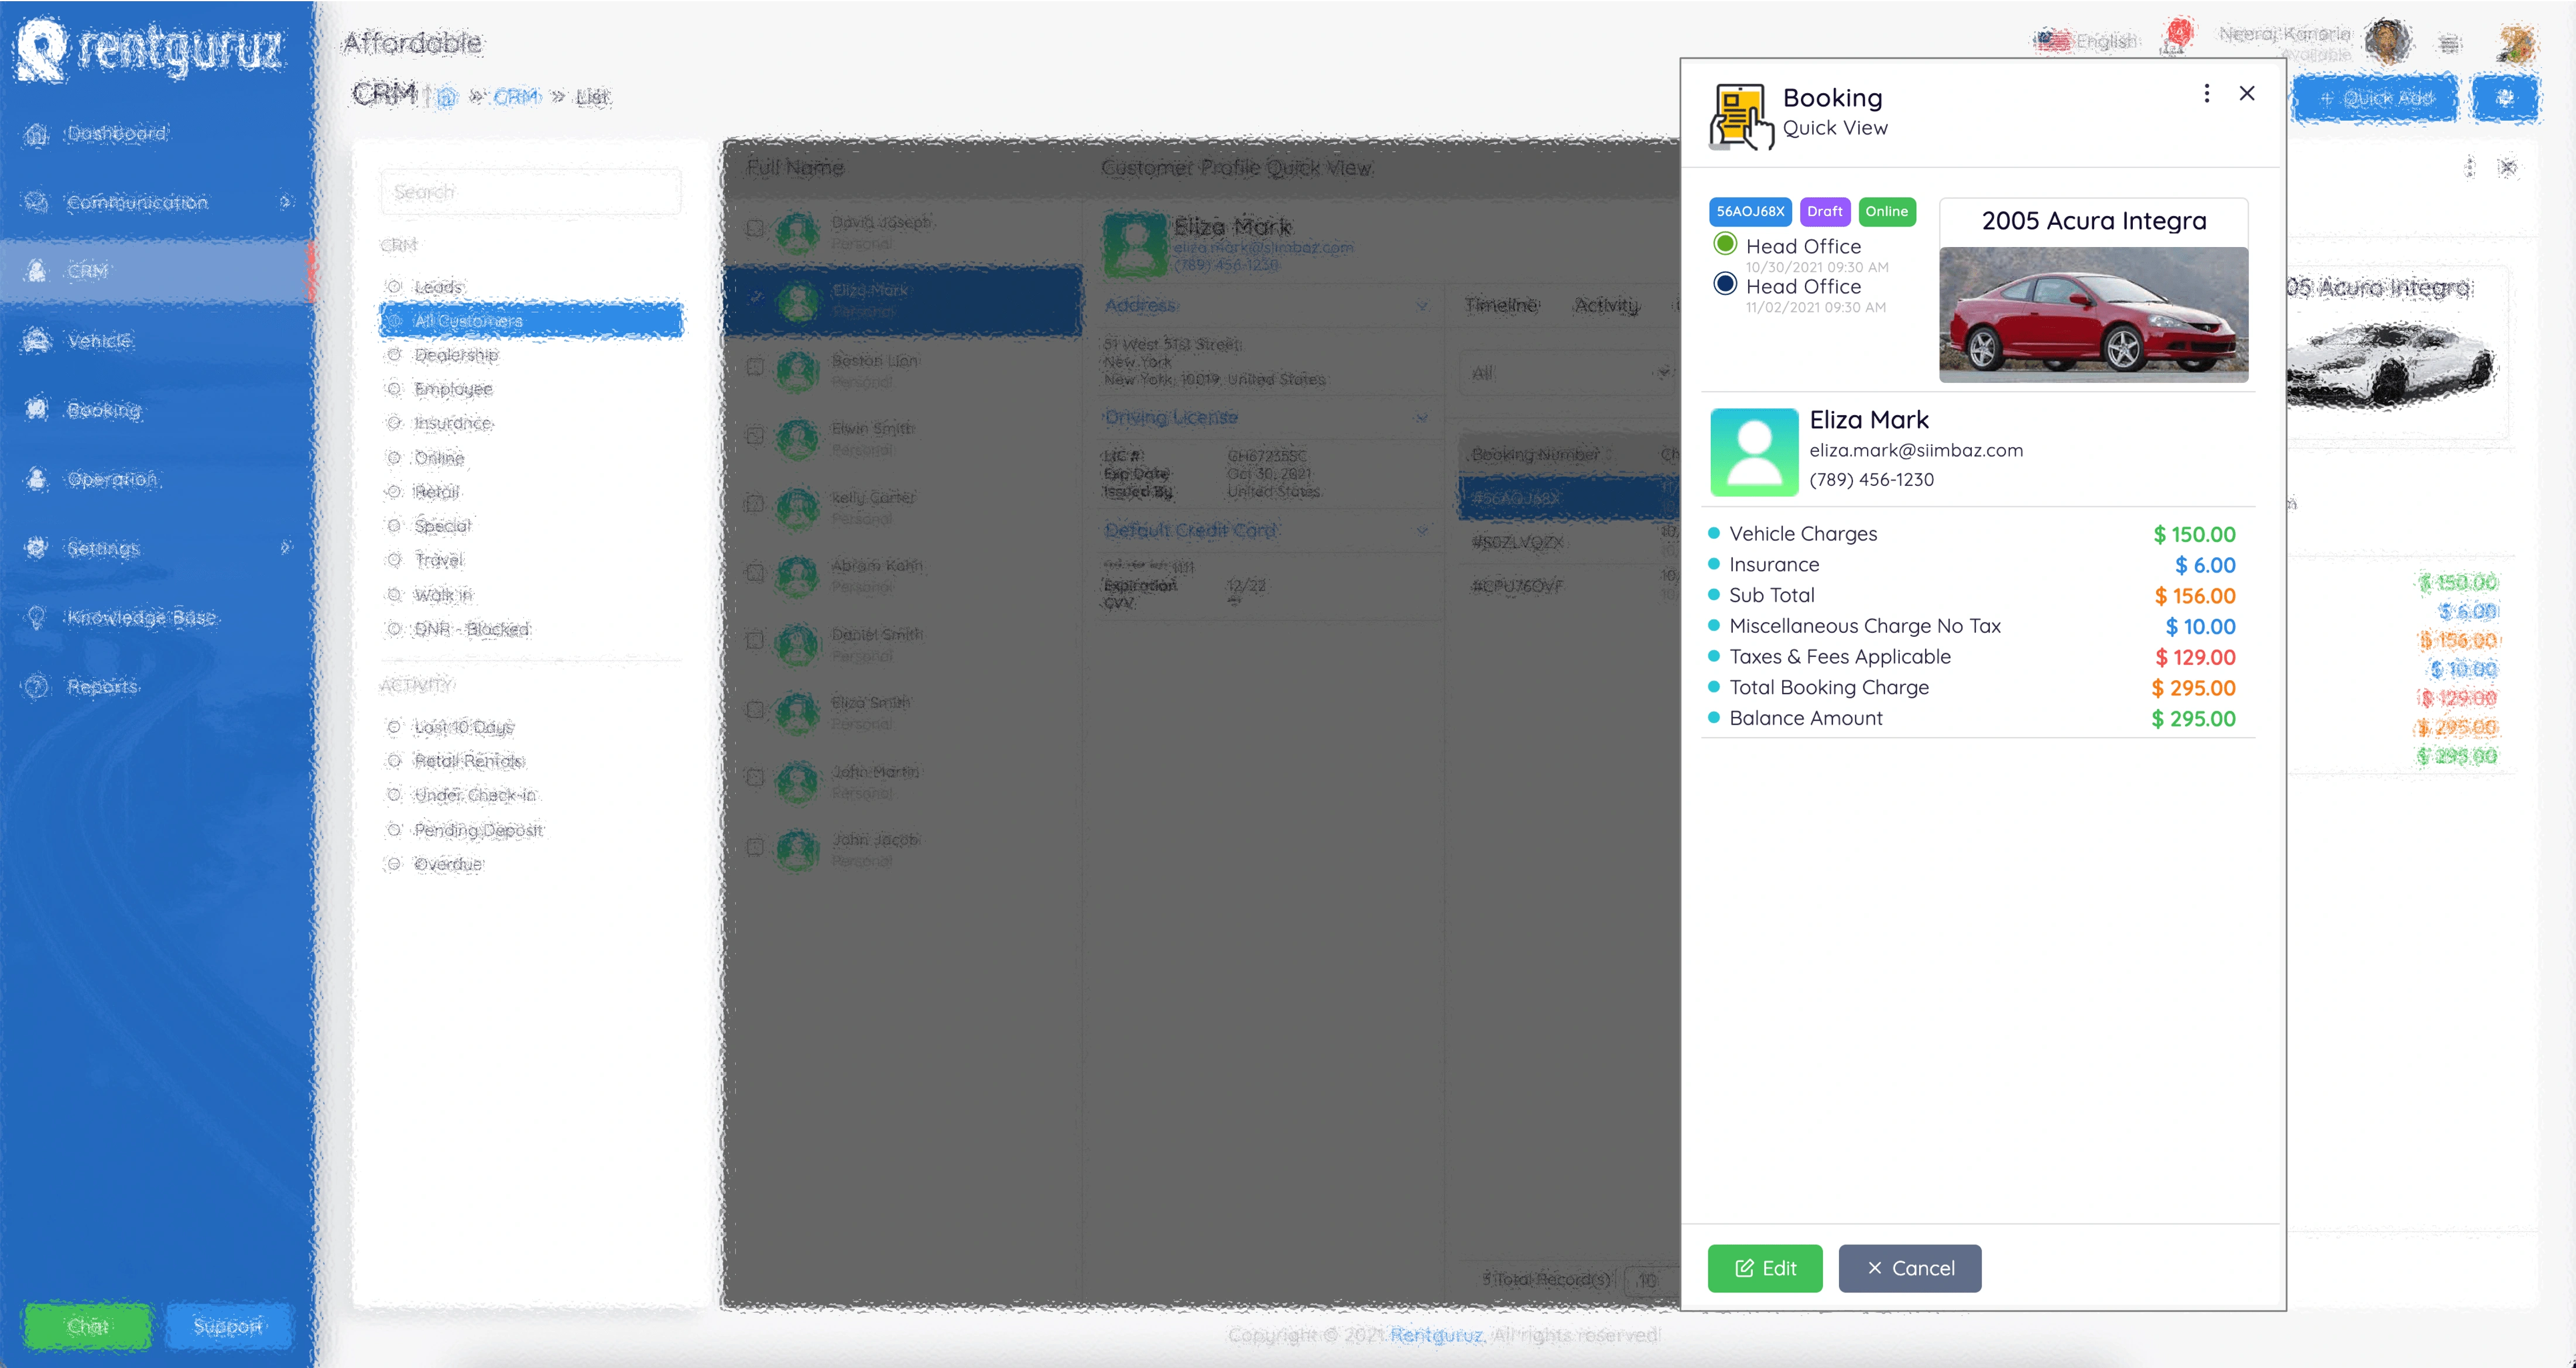Click the Knowledge Base sidebar icon
Screen dimensions: 2576x1368
coord(36,618)
